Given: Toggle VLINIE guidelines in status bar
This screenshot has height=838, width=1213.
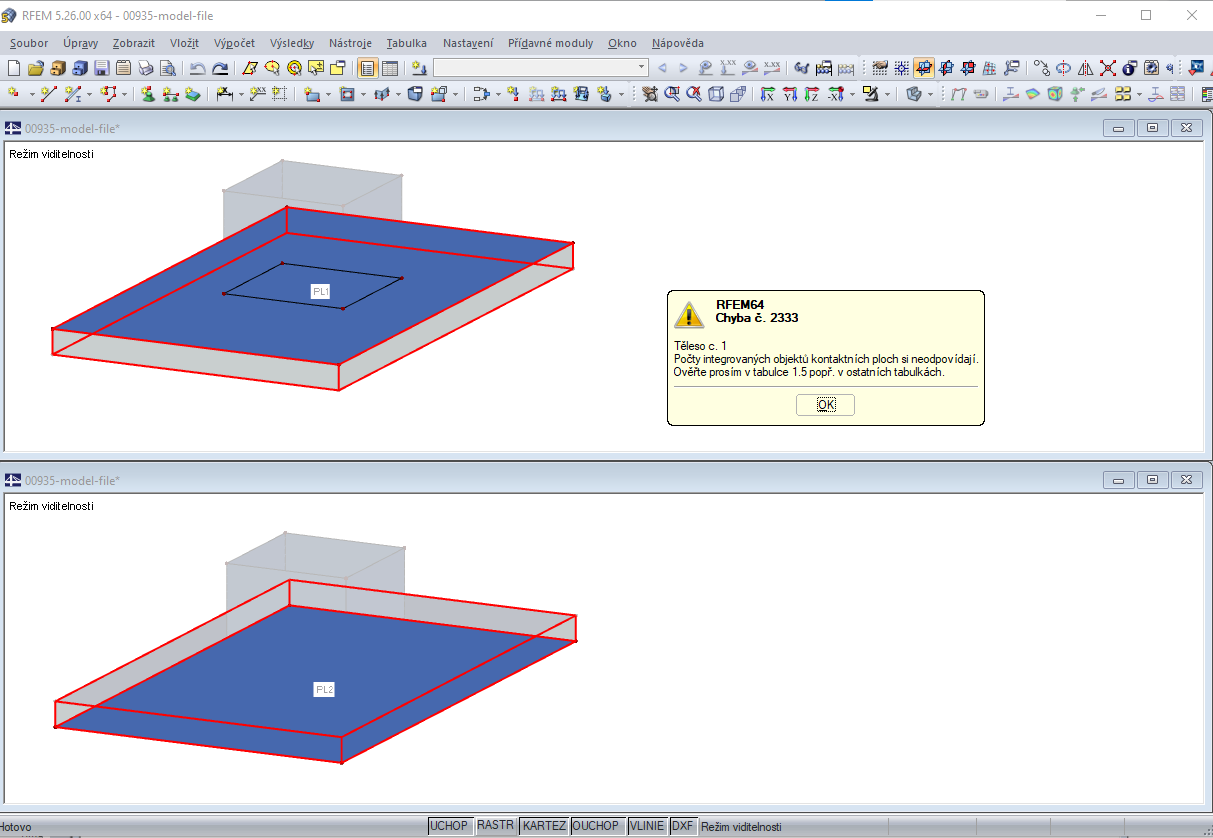Looking at the screenshot, I should click(x=647, y=826).
